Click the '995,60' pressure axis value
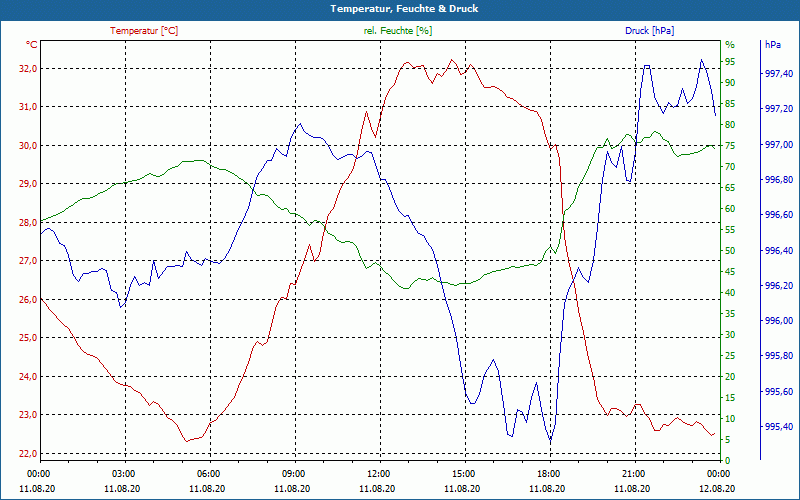The width and height of the screenshot is (800, 500). (x=779, y=392)
